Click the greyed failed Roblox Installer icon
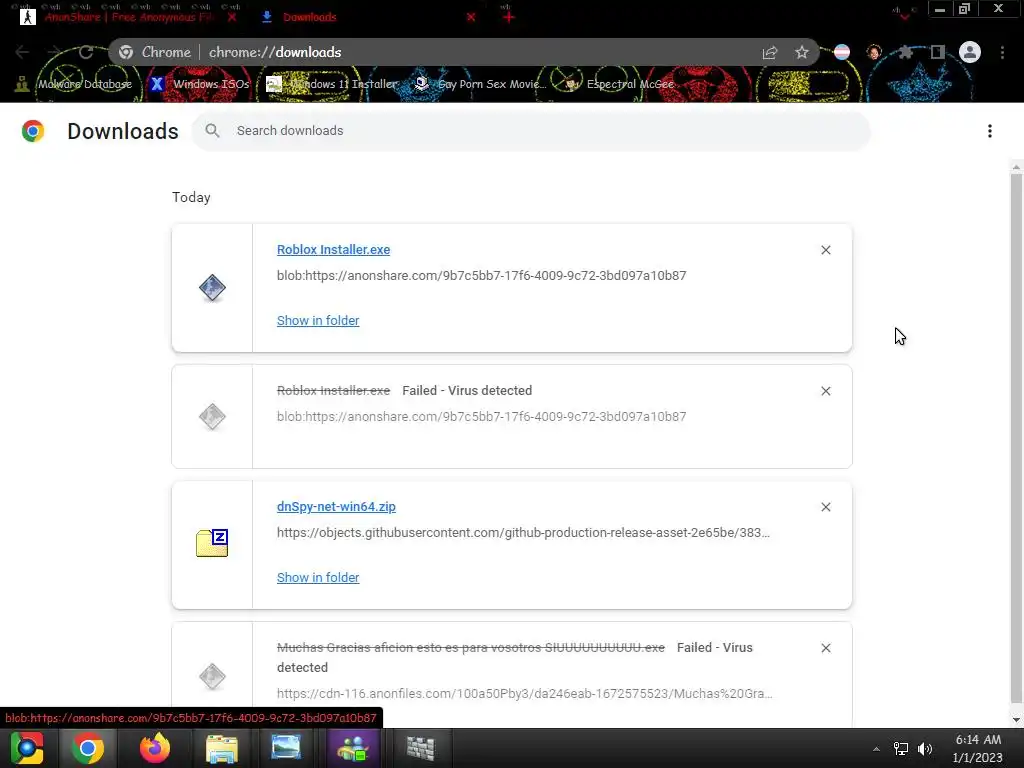This screenshot has width=1024, height=768. coord(212,417)
